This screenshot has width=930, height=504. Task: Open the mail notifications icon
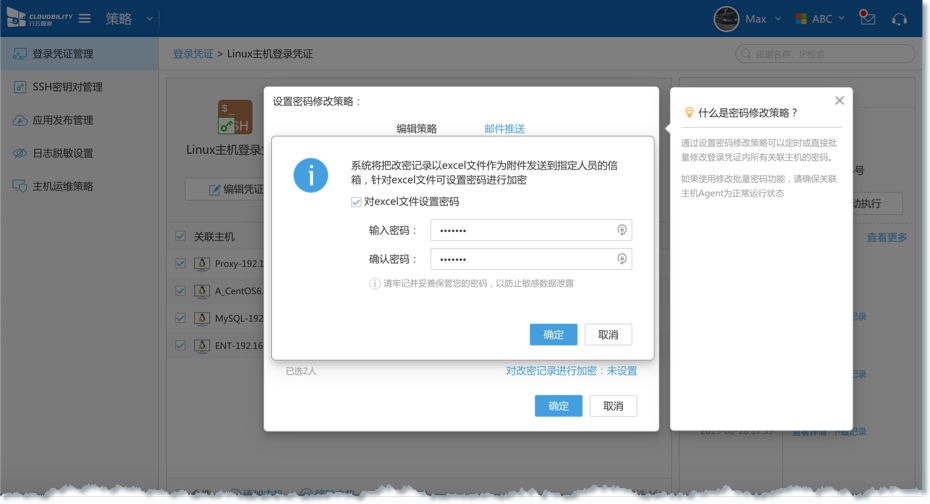867,18
